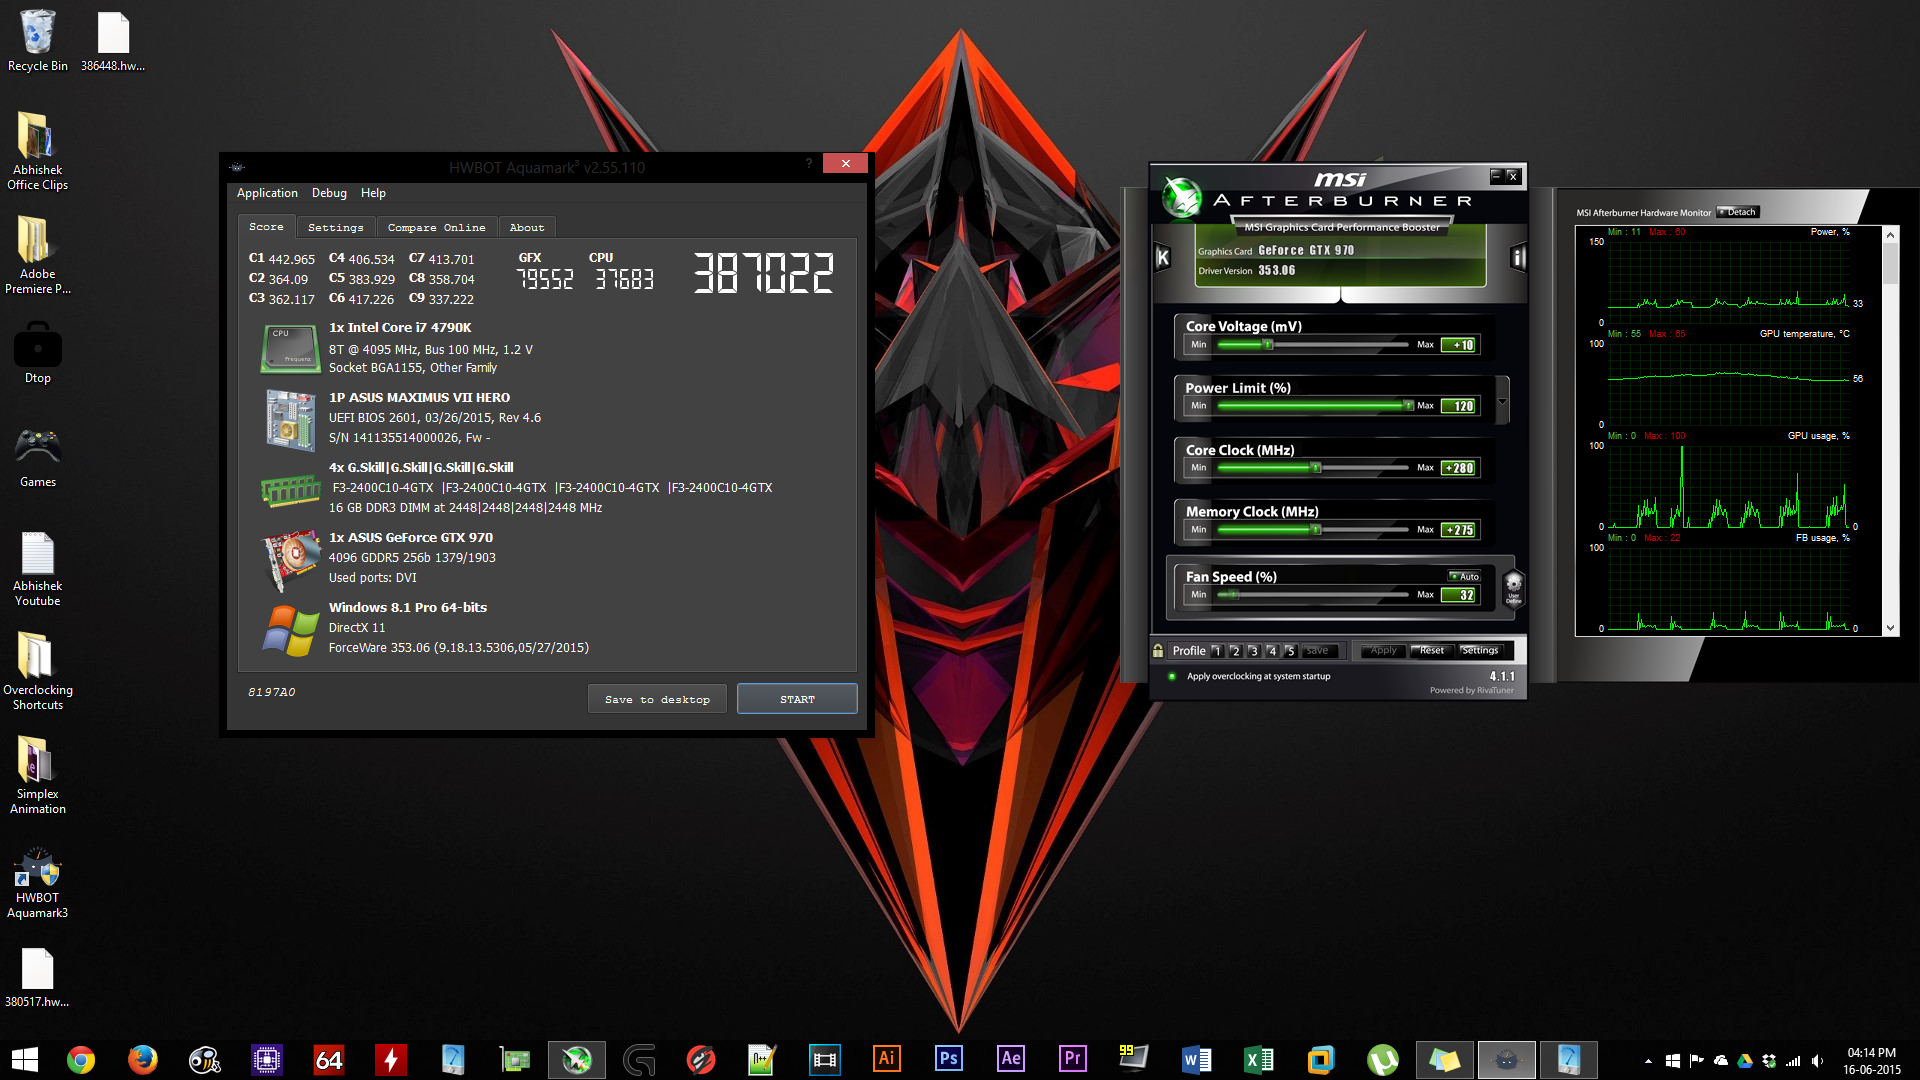The height and width of the screenshot is (1080, 1920).
Task: Open the Recycle Bin desktop icon
Action: 38,41
